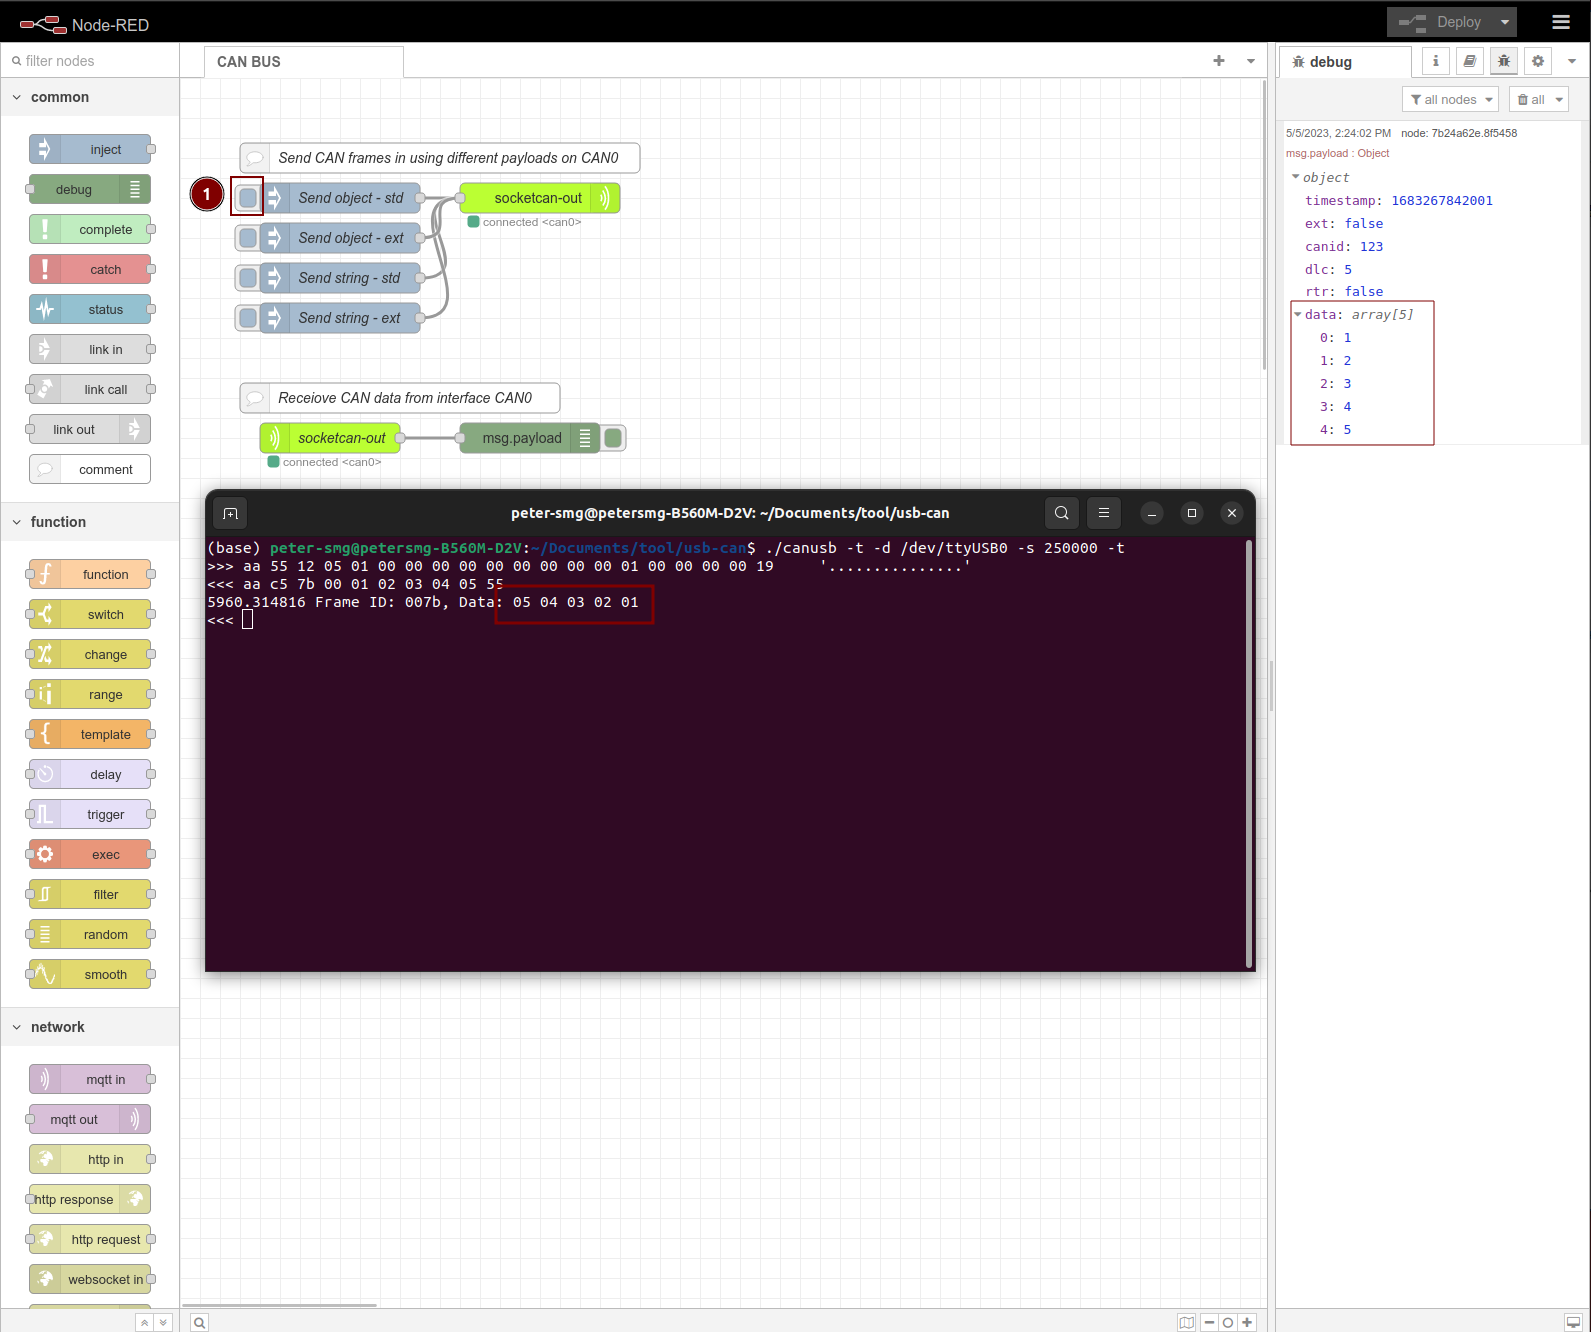Toggle the msg.payload debug node output button
Image resolution: width=1591 pixels, height=1332 pixels.
pyautogui.click(x=613, y=438)
